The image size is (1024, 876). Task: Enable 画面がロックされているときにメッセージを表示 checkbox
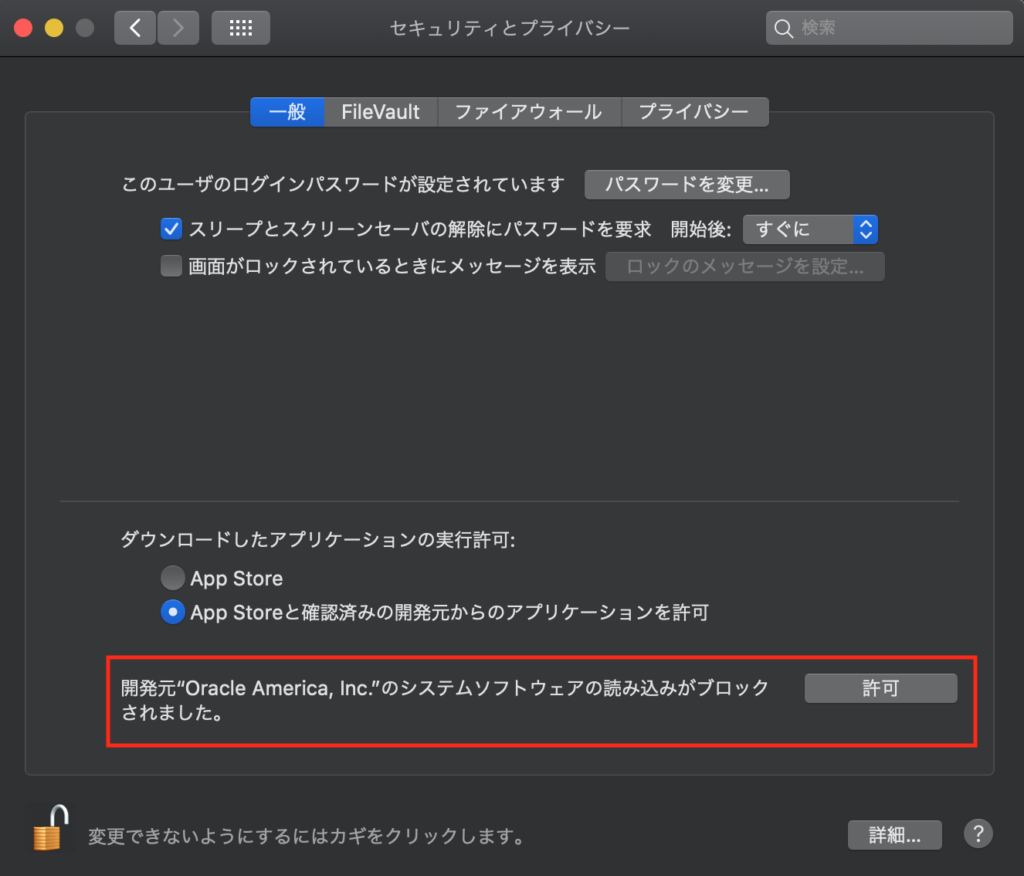pyautogui.click(x=171, y=266)
